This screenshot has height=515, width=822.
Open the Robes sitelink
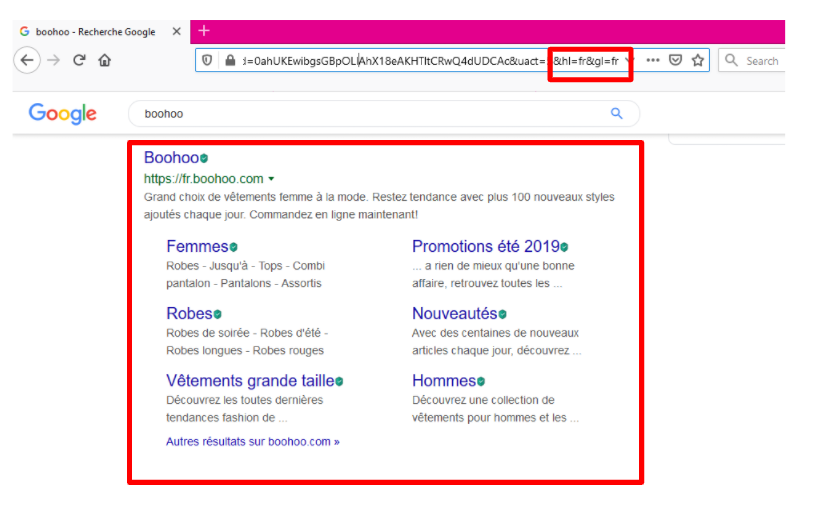[x=189, y=314]
